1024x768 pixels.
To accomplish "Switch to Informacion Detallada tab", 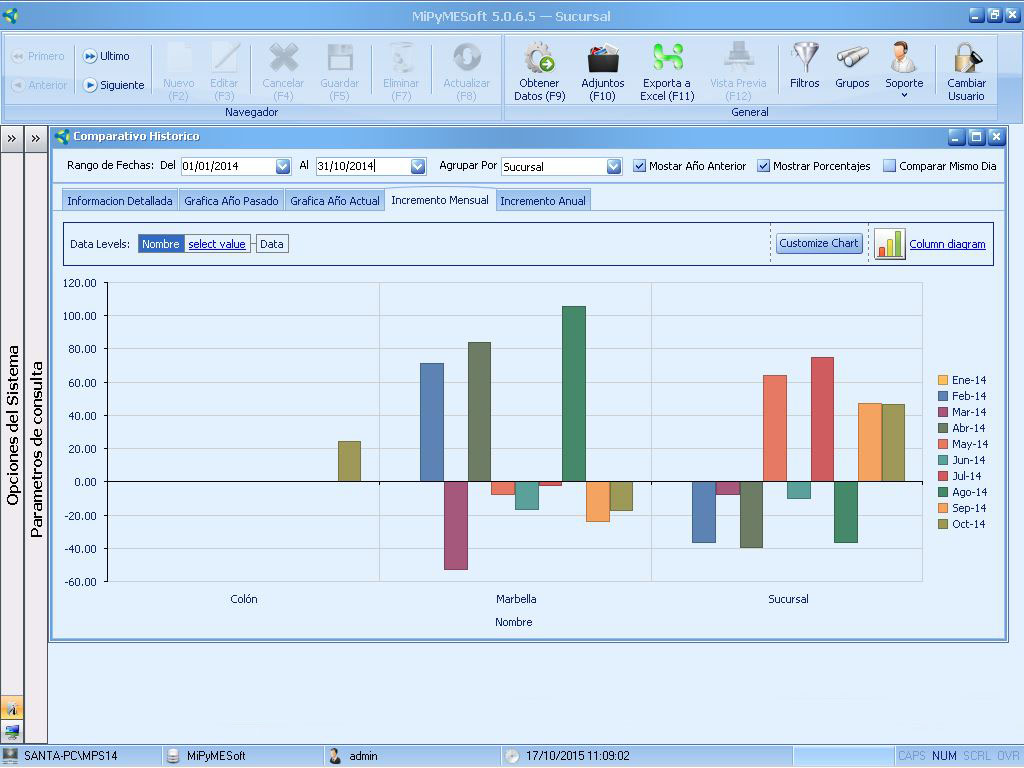I will pos(120,201).
